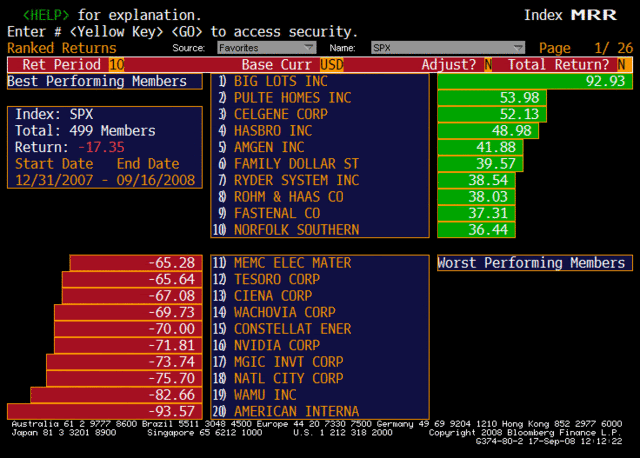
Task: Select NORFOLK SOUTHERN row
Action: [296, 229]
